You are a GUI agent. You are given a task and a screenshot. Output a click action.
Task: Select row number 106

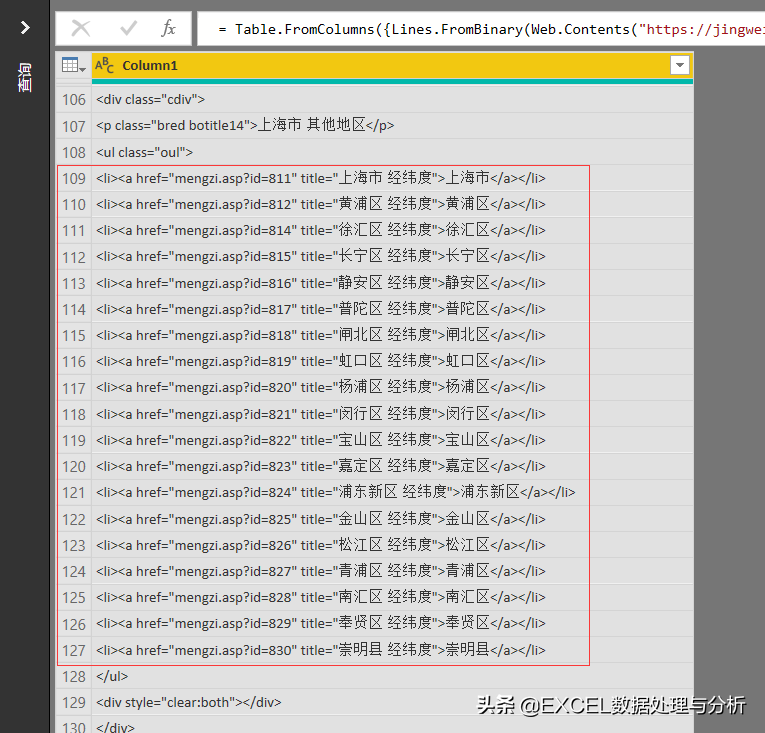point(74,100)
